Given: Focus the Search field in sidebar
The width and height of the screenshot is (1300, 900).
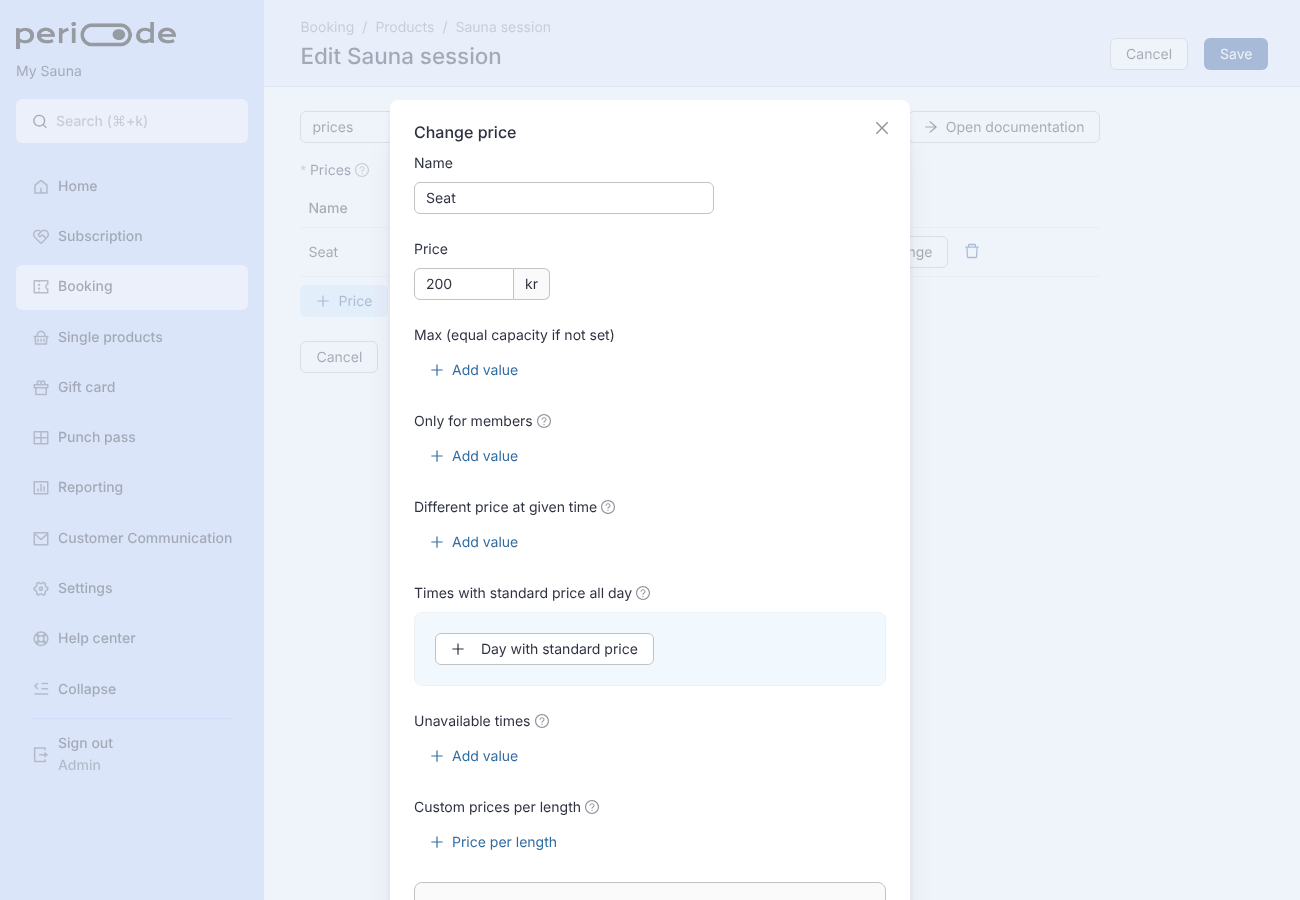Looking at the screenshot, I should 132,121.
